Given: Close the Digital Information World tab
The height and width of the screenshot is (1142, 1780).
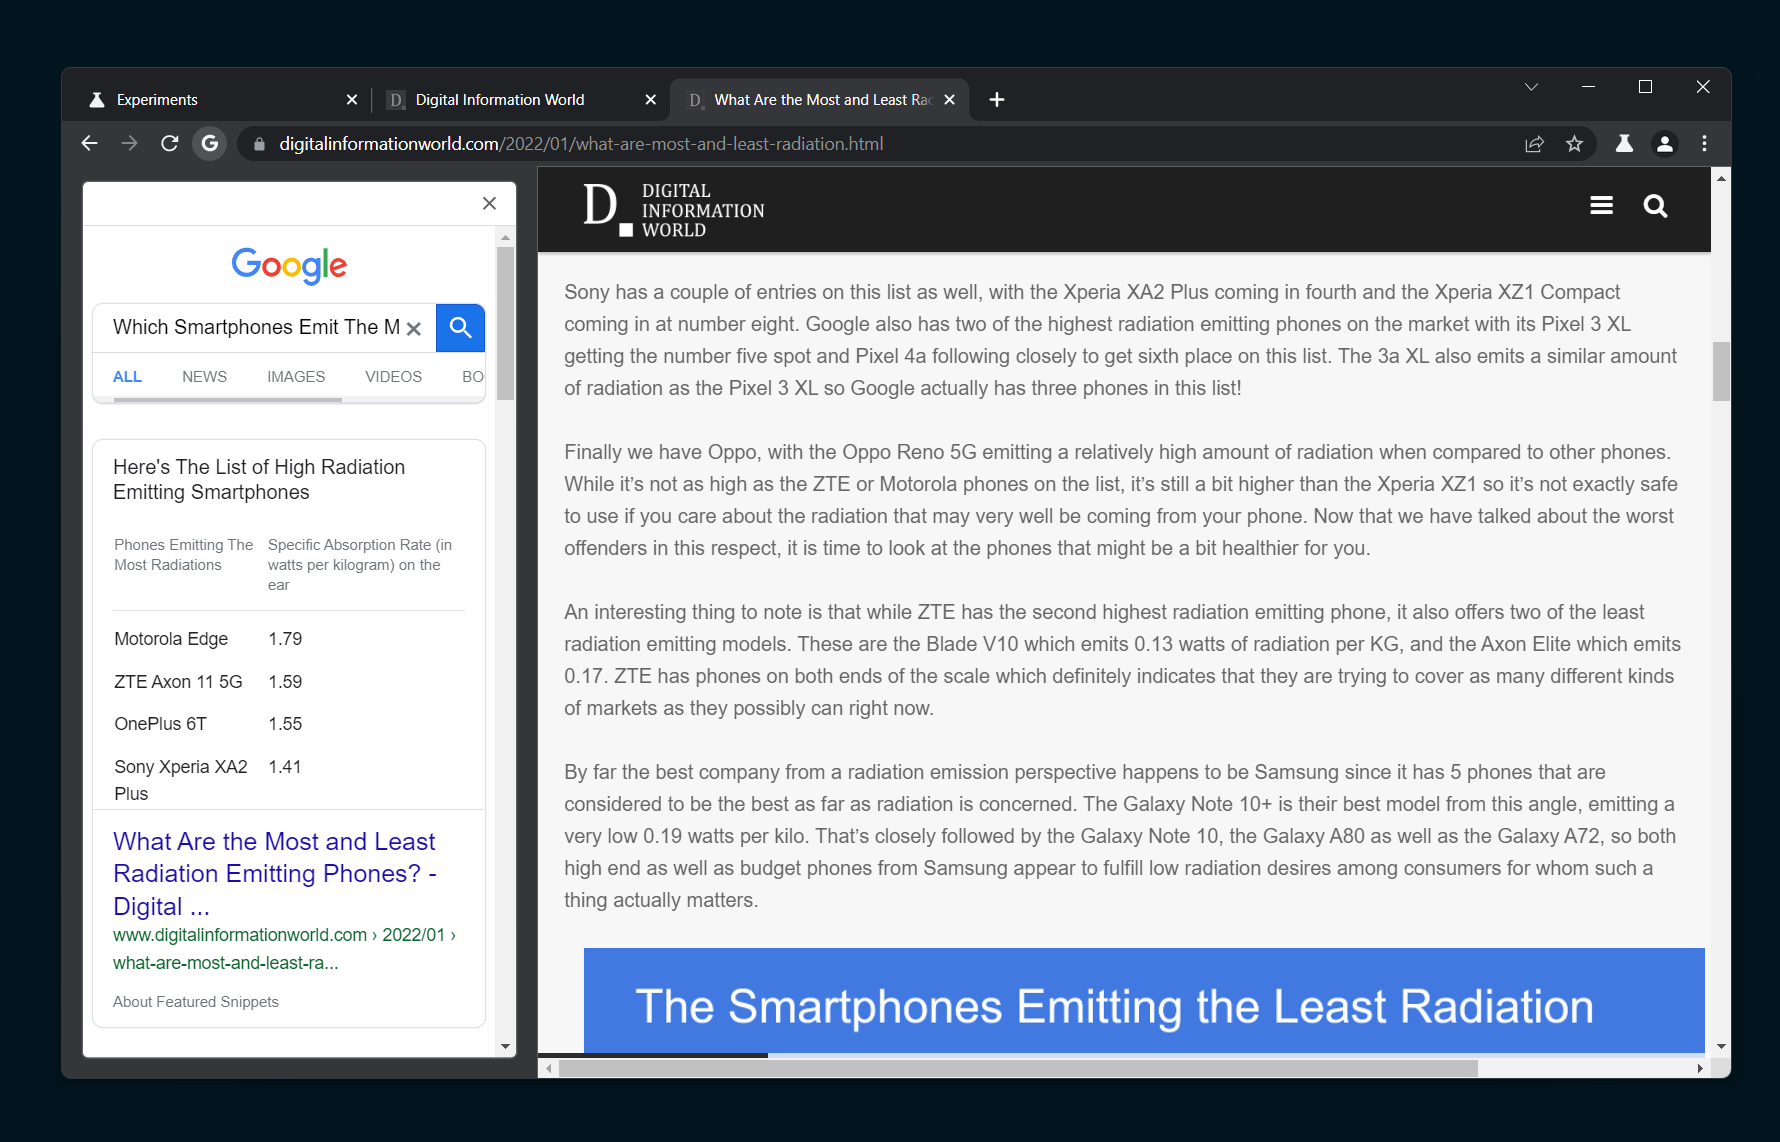Looking at the screenshot, I should point(650,100).
